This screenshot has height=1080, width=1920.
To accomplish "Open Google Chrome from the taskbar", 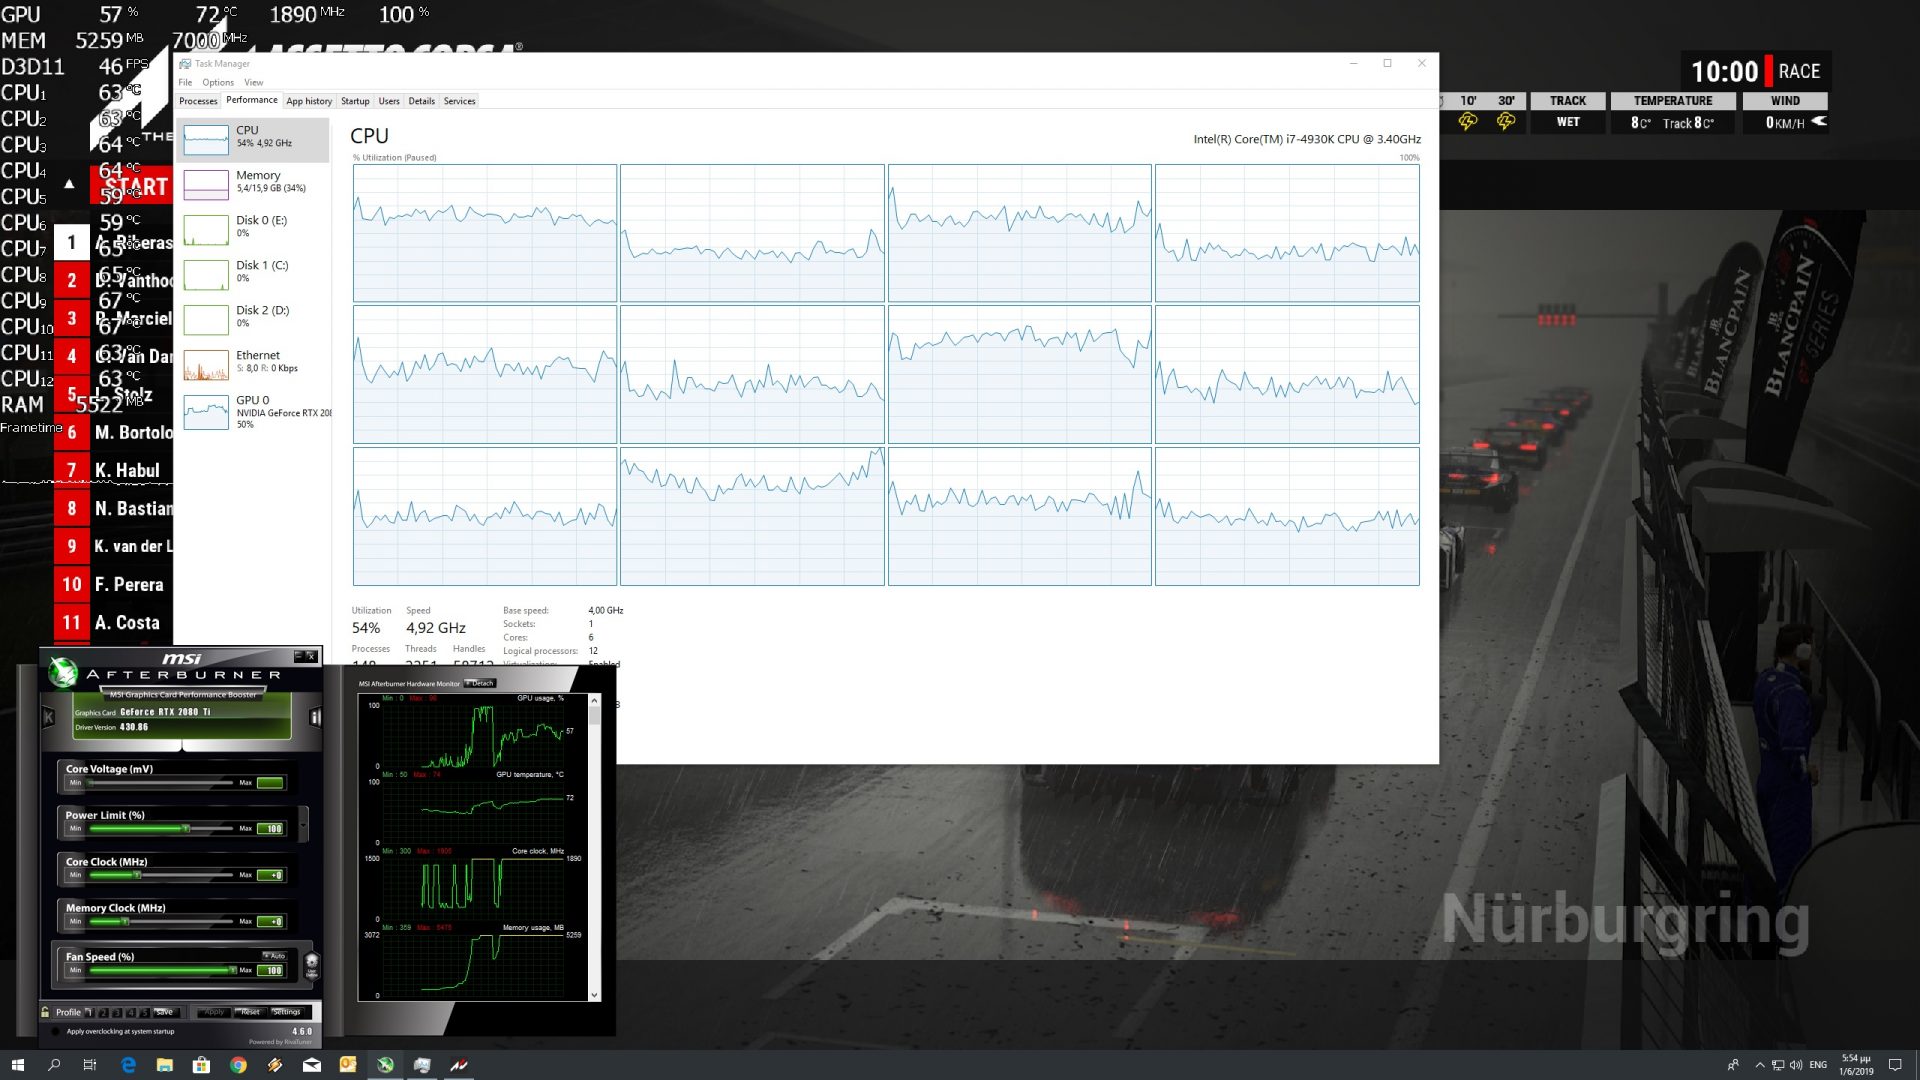I will coord(238,1065).
